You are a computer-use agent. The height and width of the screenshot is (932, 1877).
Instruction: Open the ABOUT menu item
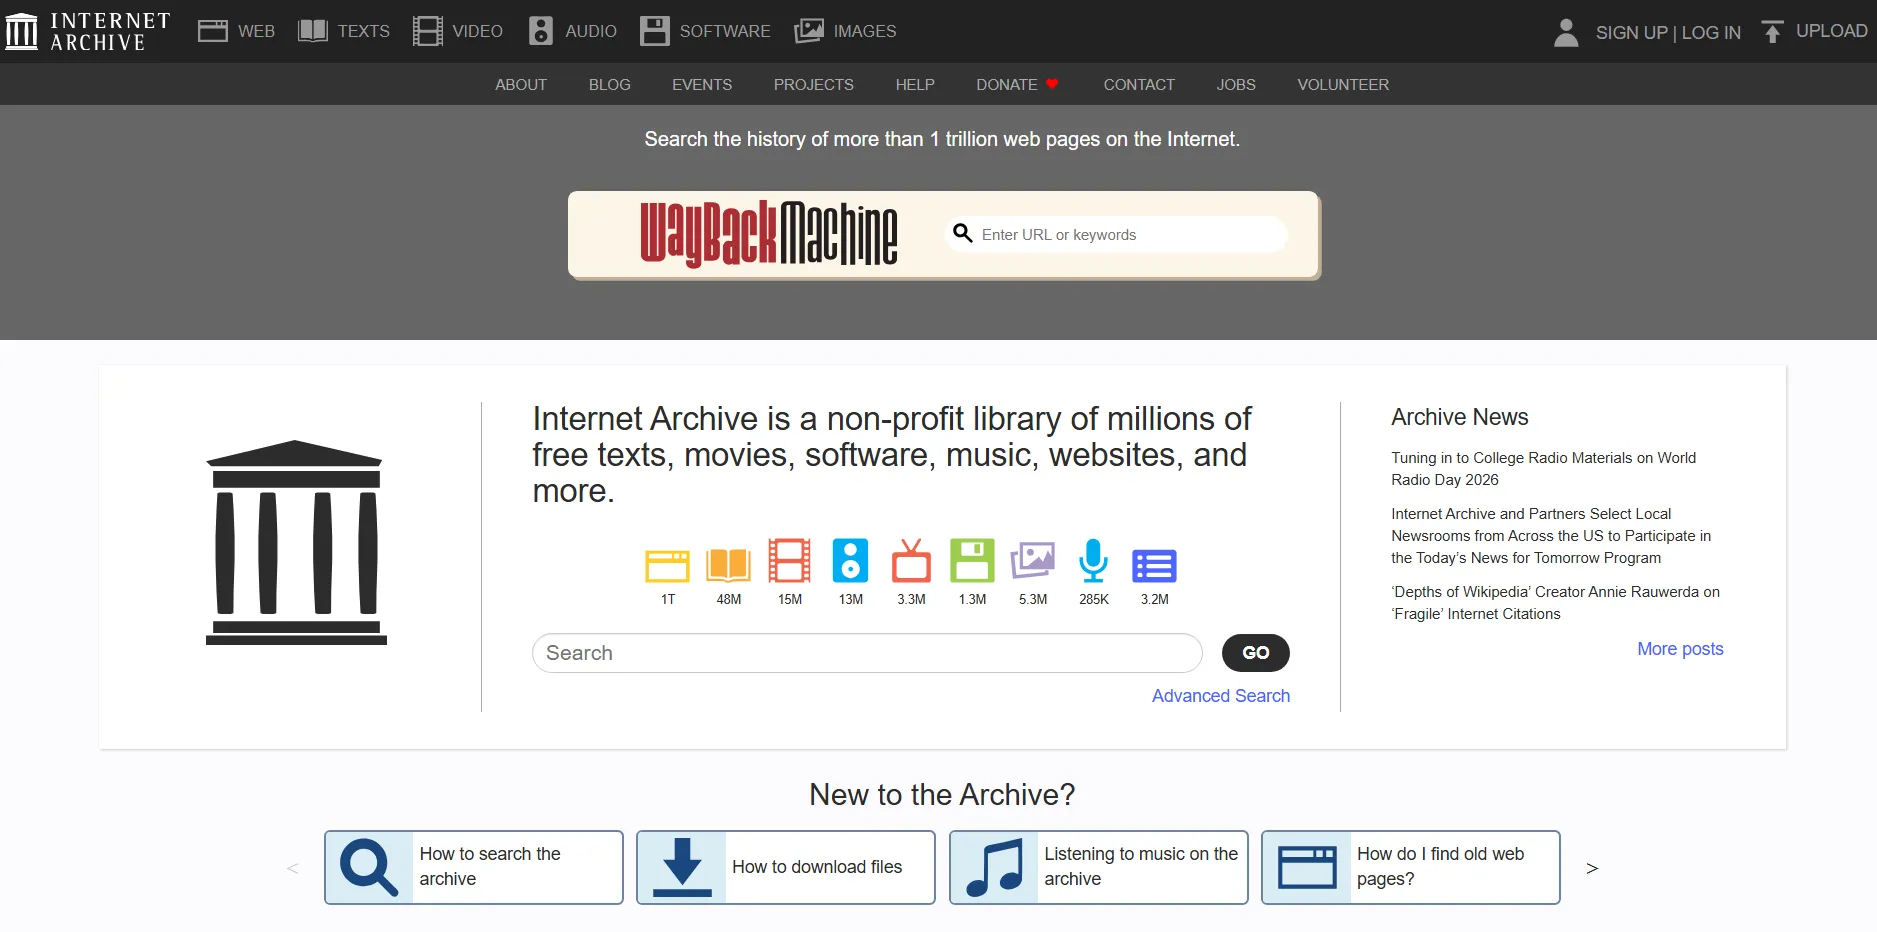tap(521, 84)
